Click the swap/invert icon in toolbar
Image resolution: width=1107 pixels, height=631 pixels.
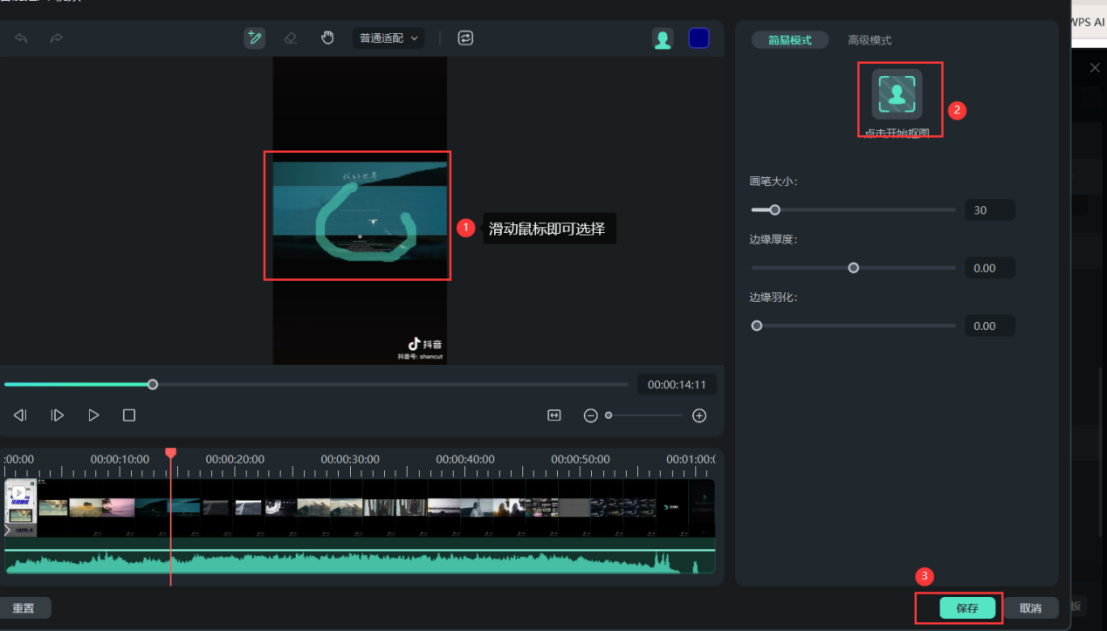coord(465,38)
